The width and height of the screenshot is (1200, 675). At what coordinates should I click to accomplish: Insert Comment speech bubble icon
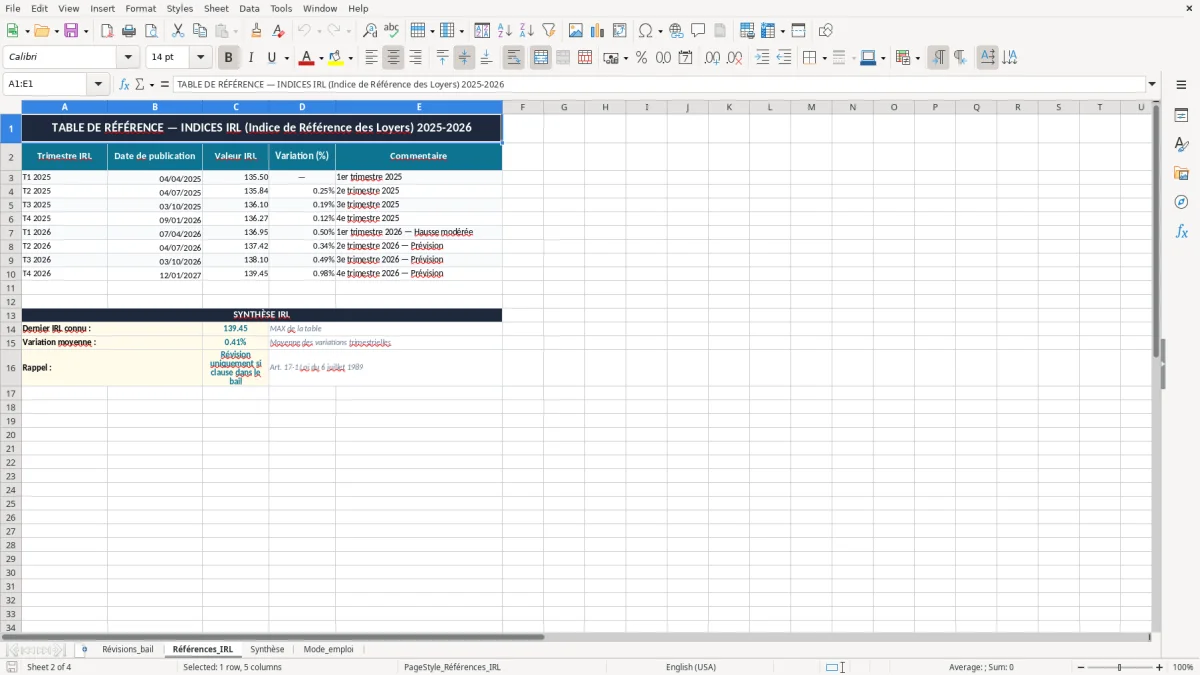point(698,31)
